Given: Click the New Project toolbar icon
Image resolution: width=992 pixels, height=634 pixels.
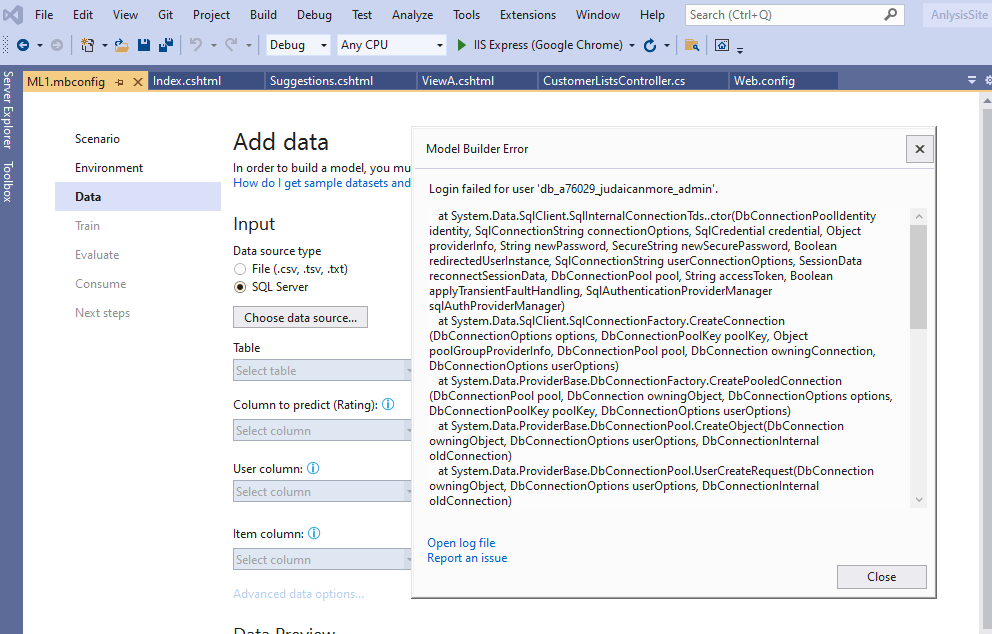Looking at the screenshot, I should pyautogui.click(x=88, y=45).
